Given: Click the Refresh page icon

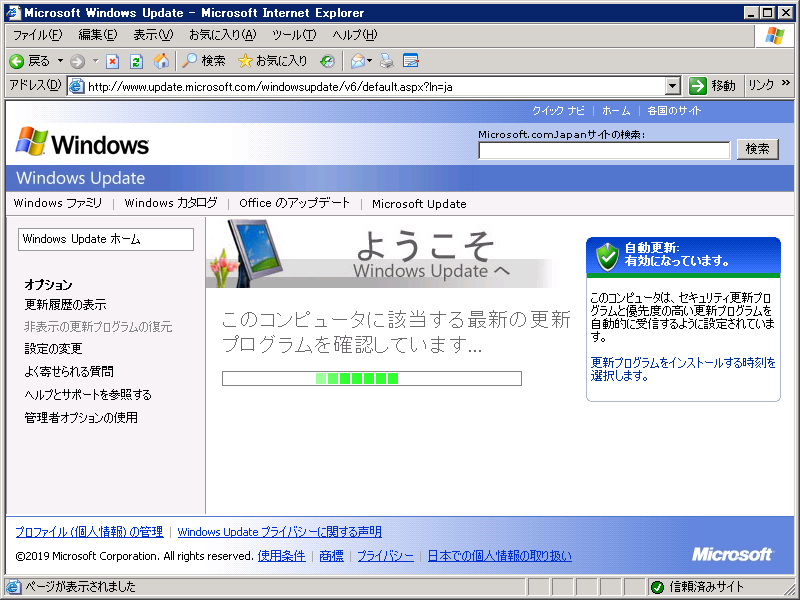Looking at the screenshot, I should coord(136,62).
